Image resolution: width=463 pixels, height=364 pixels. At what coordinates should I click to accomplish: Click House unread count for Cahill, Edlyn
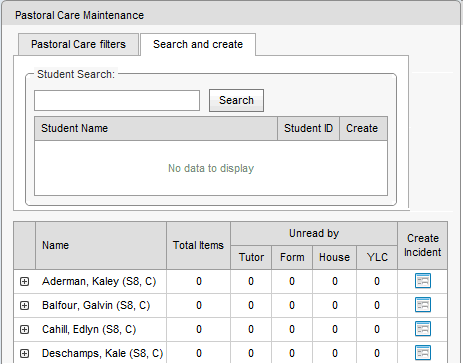coord(335,330)
